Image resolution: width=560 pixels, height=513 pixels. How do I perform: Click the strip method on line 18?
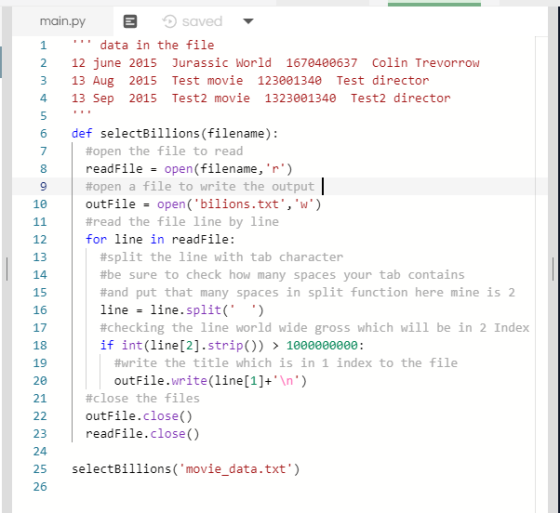tap(225, 345)
